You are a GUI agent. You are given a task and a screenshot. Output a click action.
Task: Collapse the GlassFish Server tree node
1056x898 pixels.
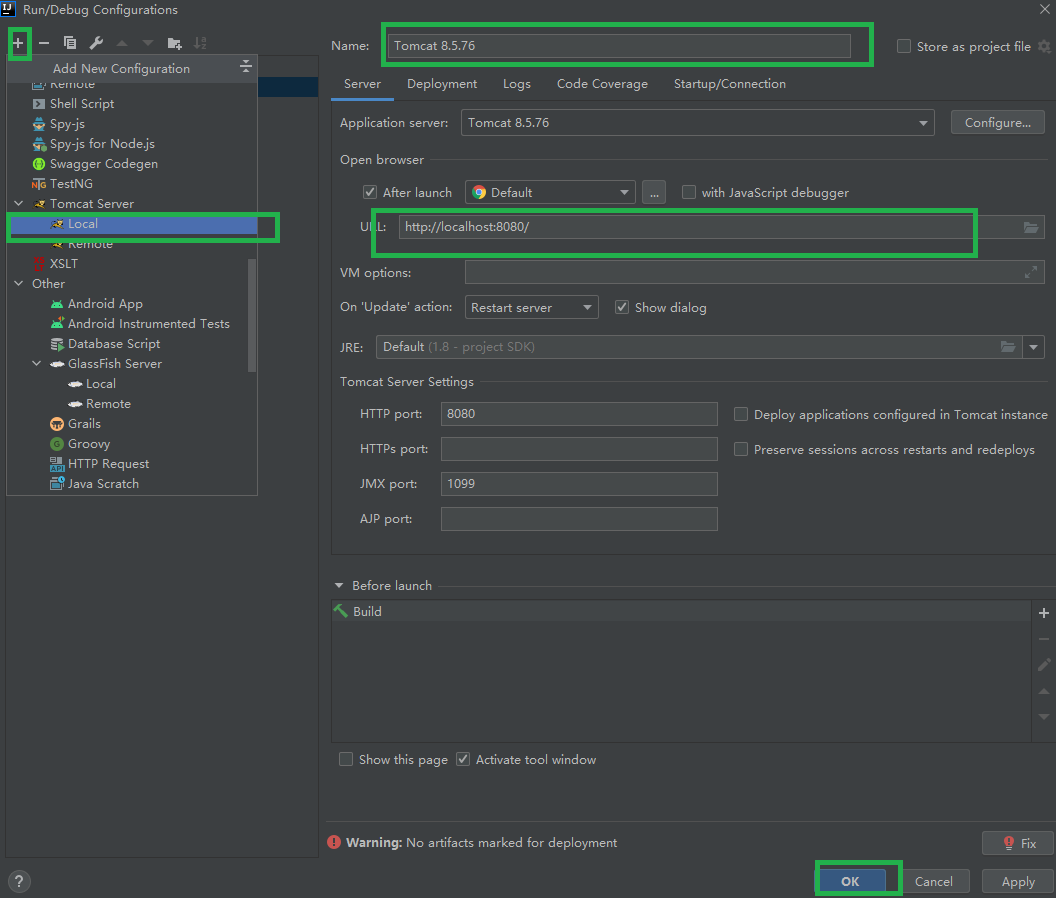37,364
